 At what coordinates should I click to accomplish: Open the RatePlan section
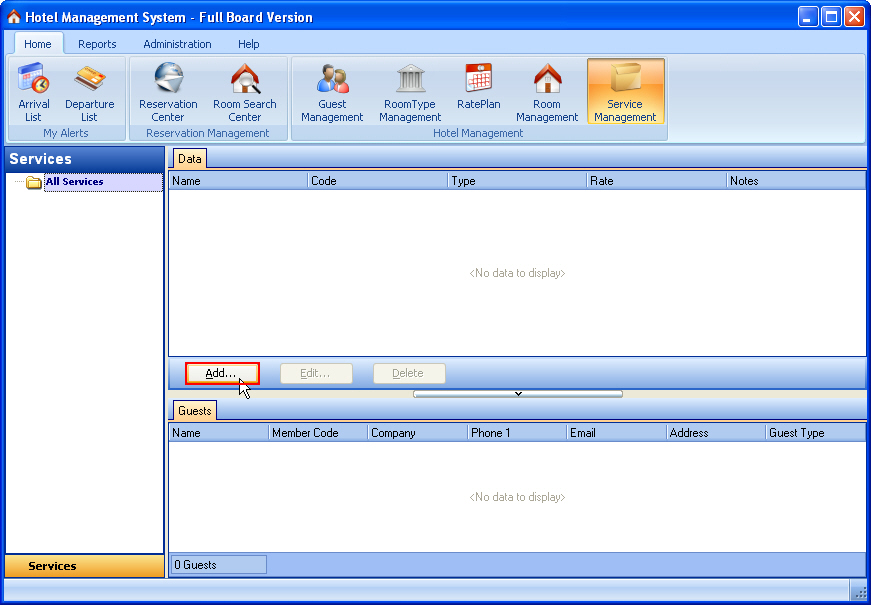(x=478, y=90)
